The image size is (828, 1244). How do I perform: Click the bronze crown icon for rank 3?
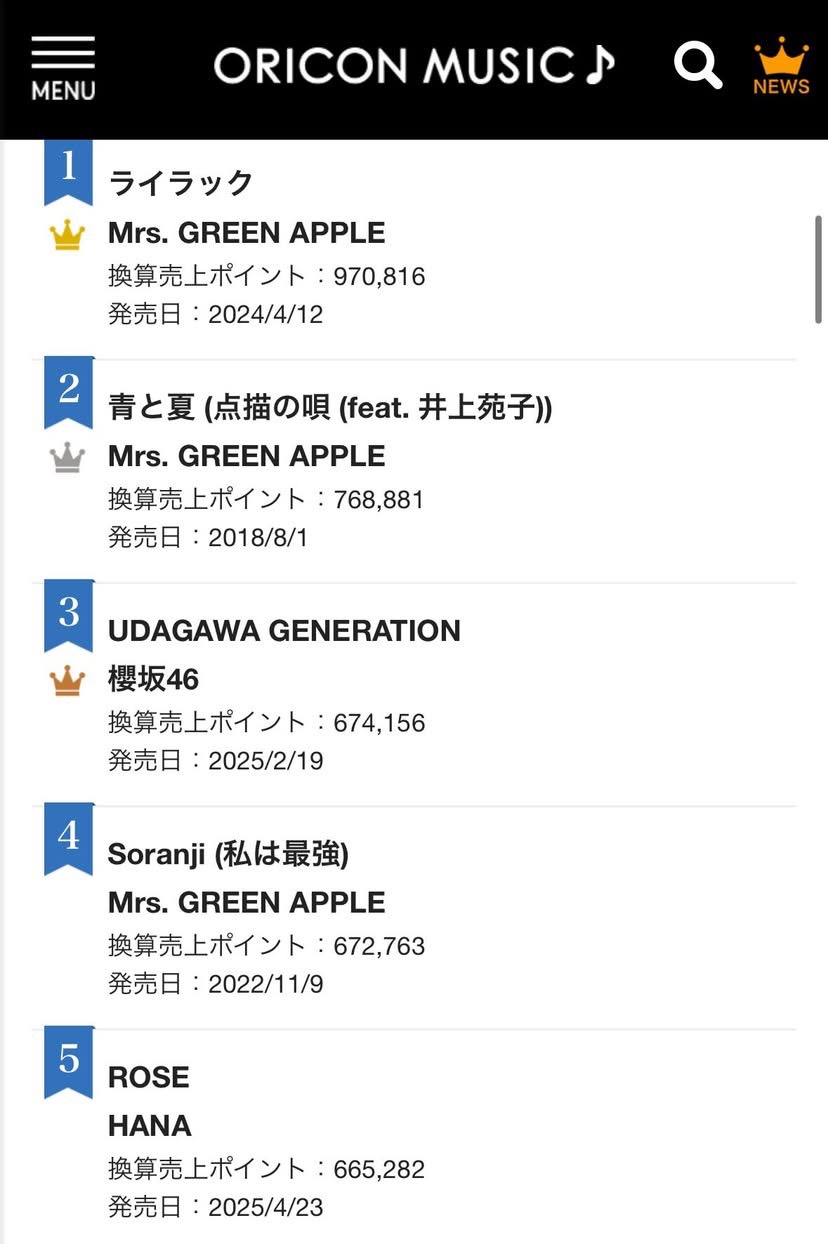point(67,681)
